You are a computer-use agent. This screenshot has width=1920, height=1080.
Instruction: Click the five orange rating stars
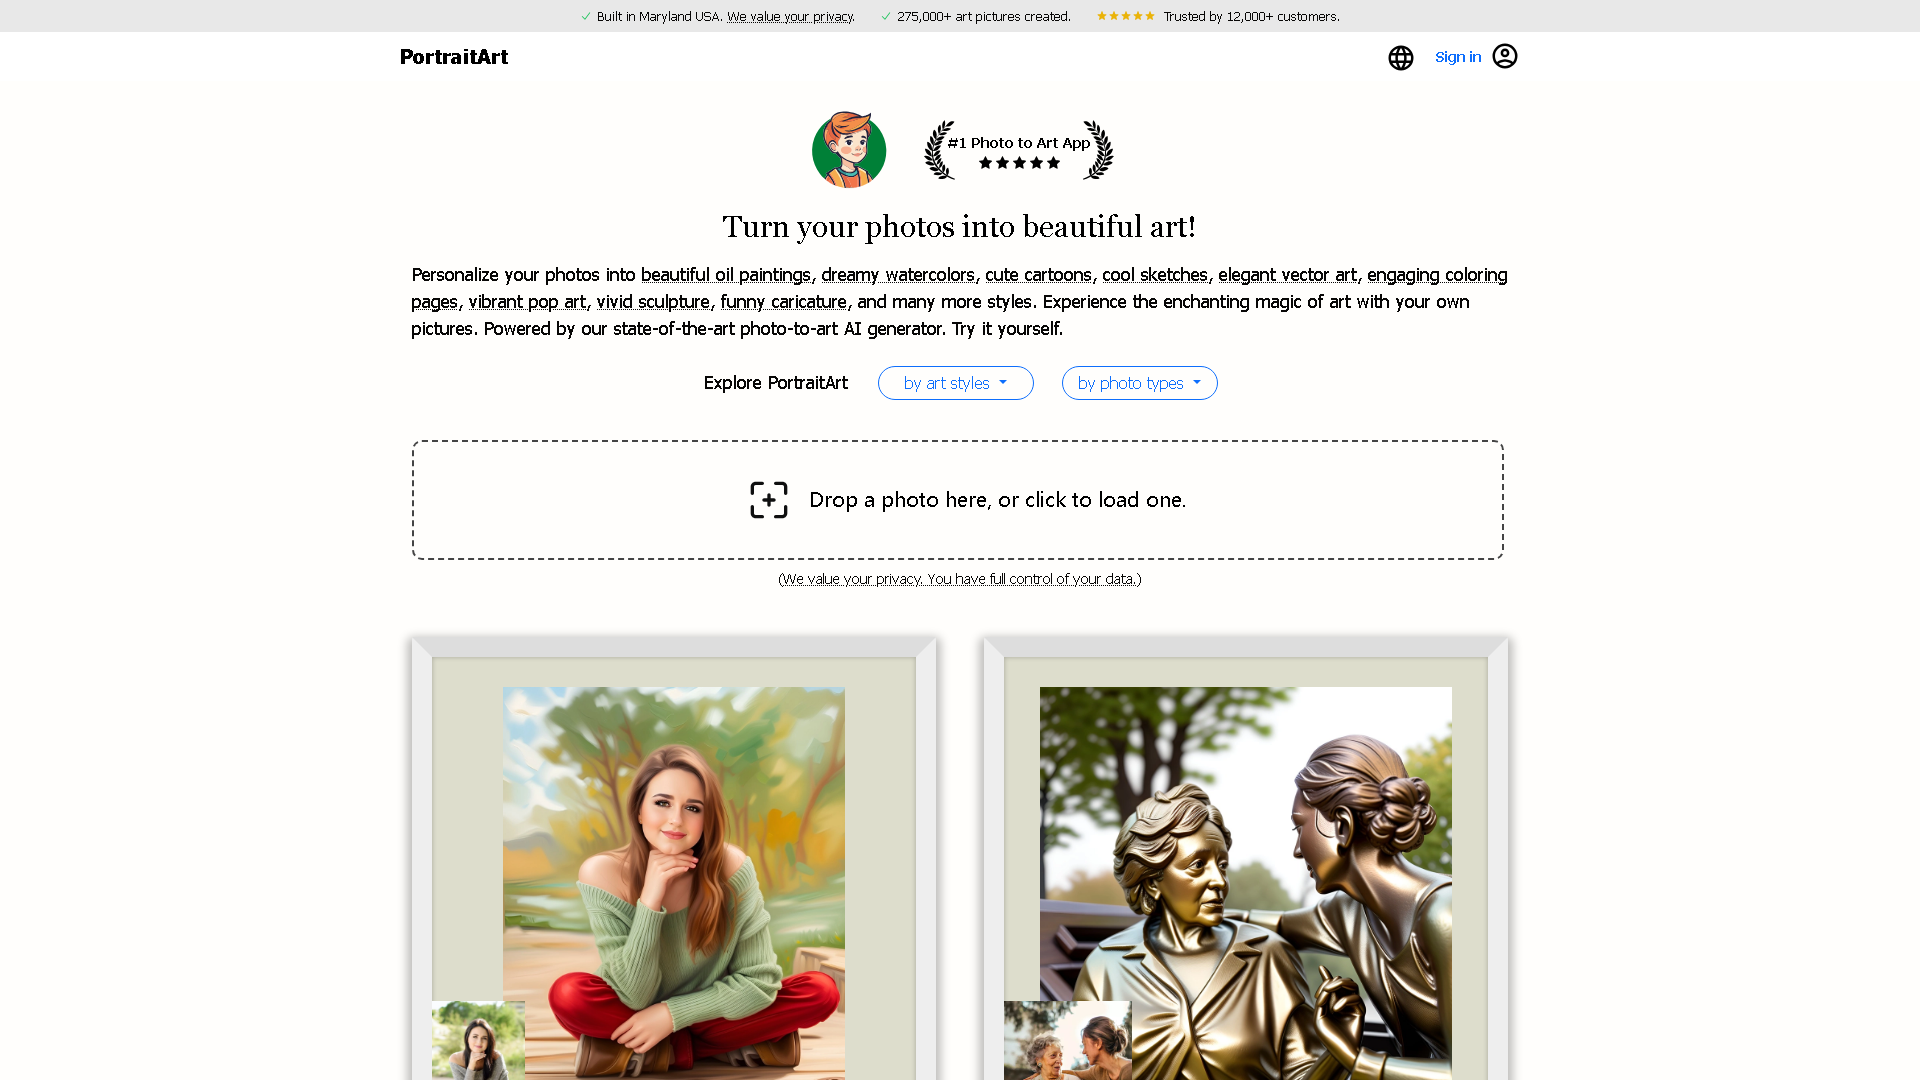1125,16
